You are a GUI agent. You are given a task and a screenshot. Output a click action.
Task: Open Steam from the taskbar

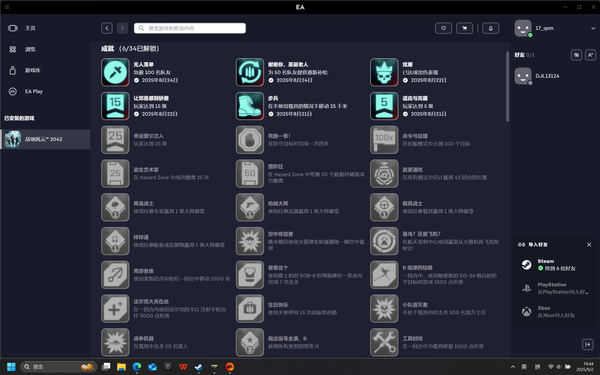point(199,367)
